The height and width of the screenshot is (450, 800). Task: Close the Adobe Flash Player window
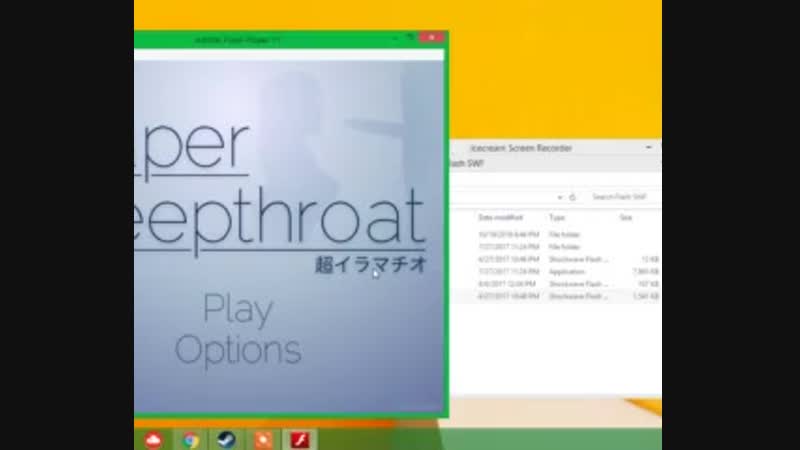click(432, 38)
